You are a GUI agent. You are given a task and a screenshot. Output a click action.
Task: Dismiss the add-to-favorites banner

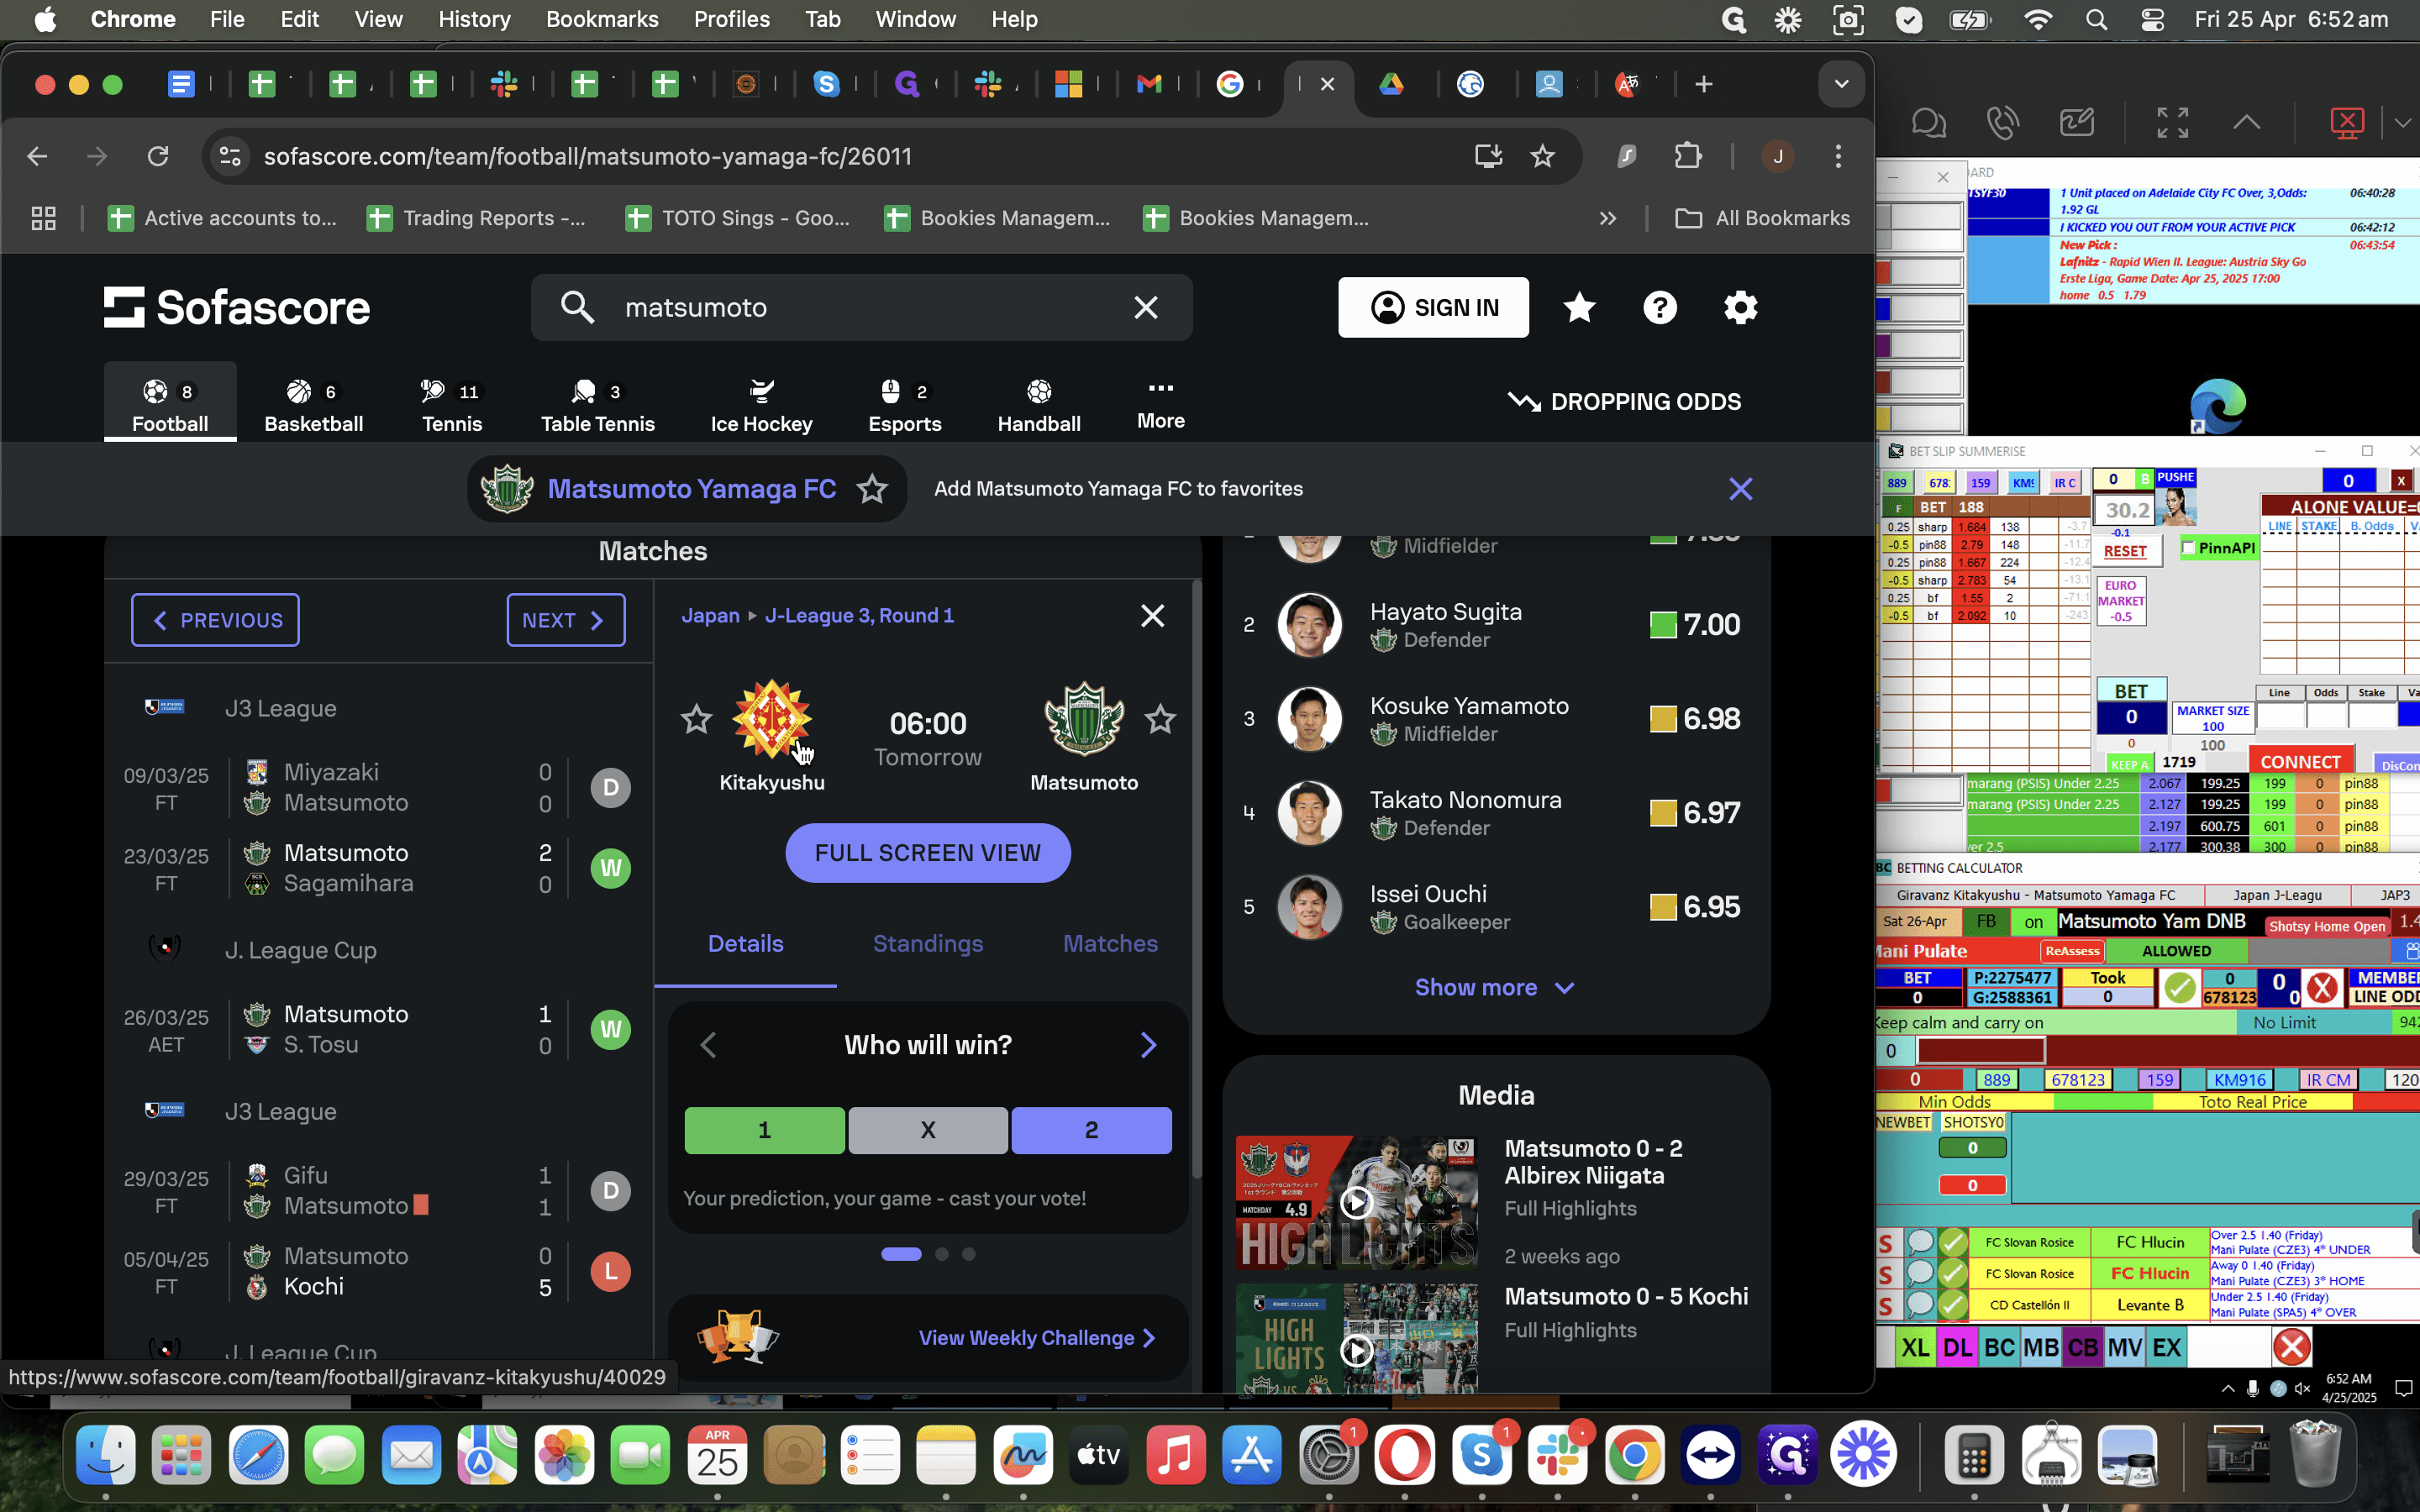[1740, 489]
